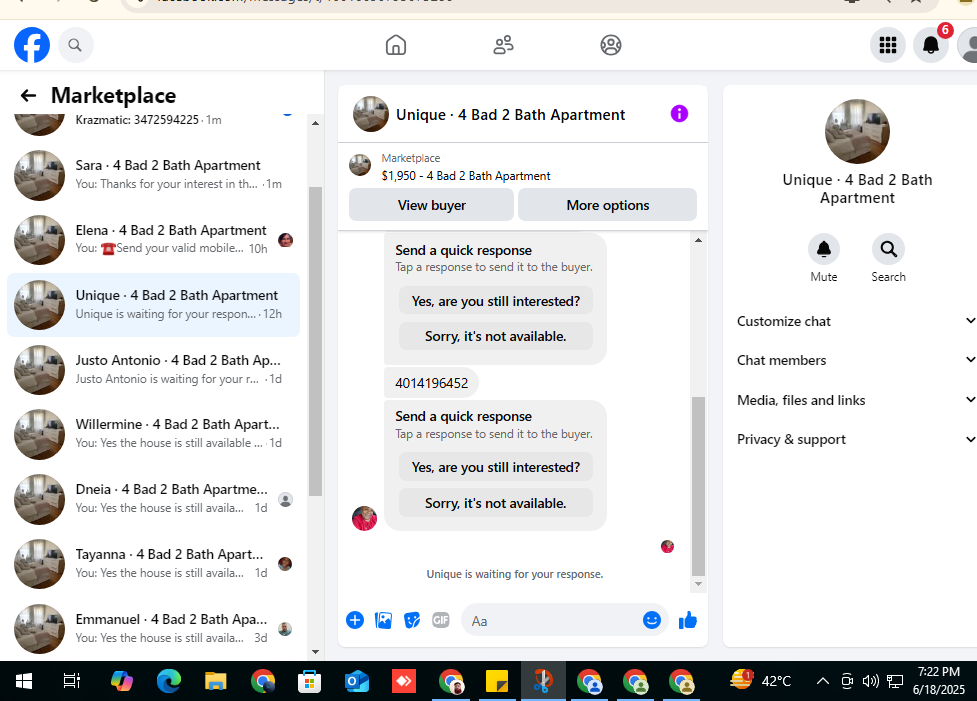This screenshot has height=701, width=977.
Task: Send upper 'Sorry, it's not available.' reply
Action: coord(495,336)
